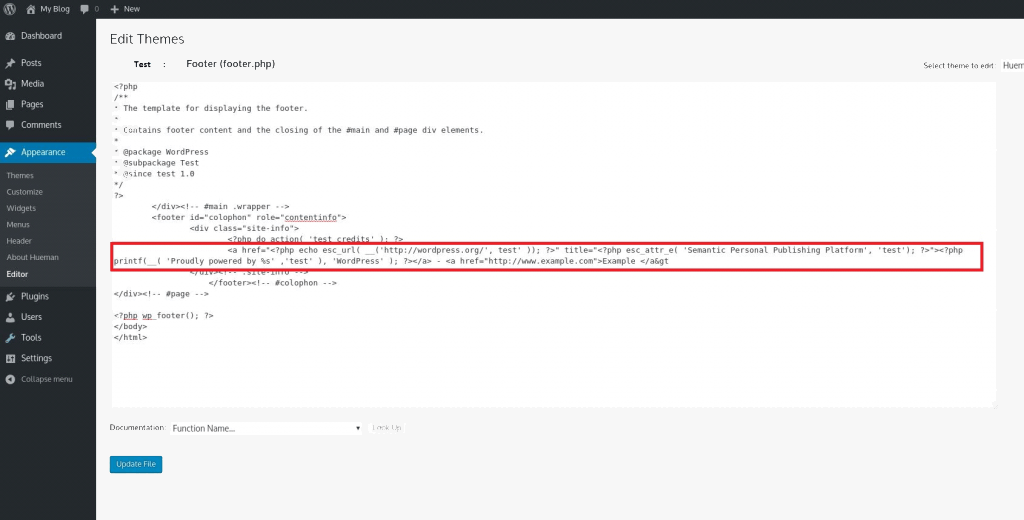Open the Plugins menu item
The height and width of the screenshot is (520, 1024).
(35, 297)
